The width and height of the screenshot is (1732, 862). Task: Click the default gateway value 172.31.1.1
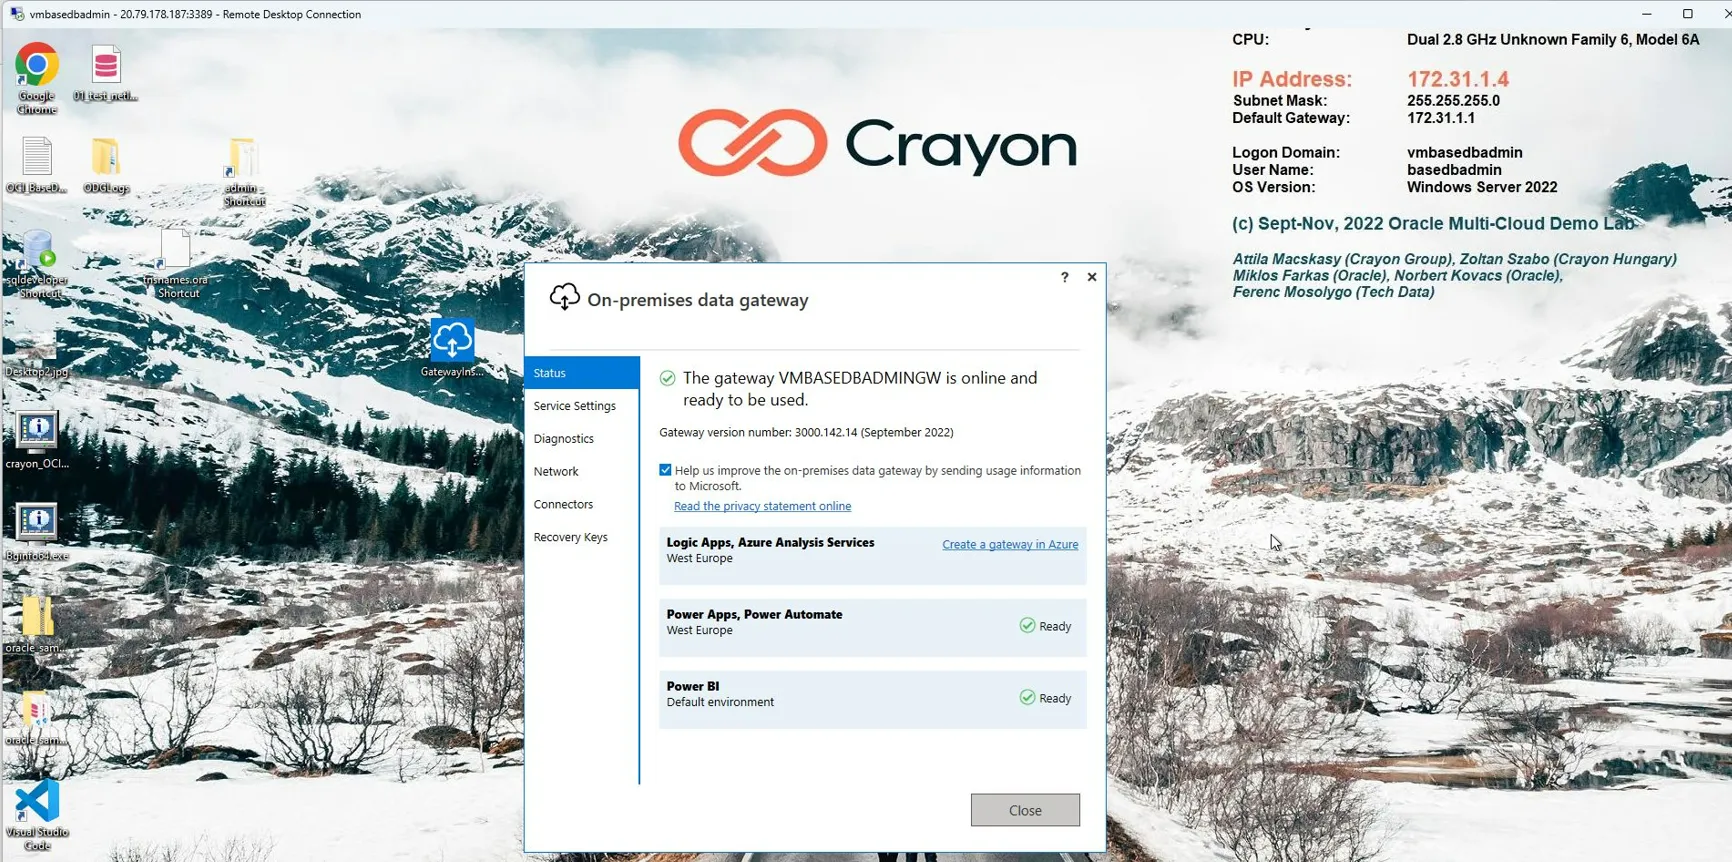click(x=1441, y=118)
